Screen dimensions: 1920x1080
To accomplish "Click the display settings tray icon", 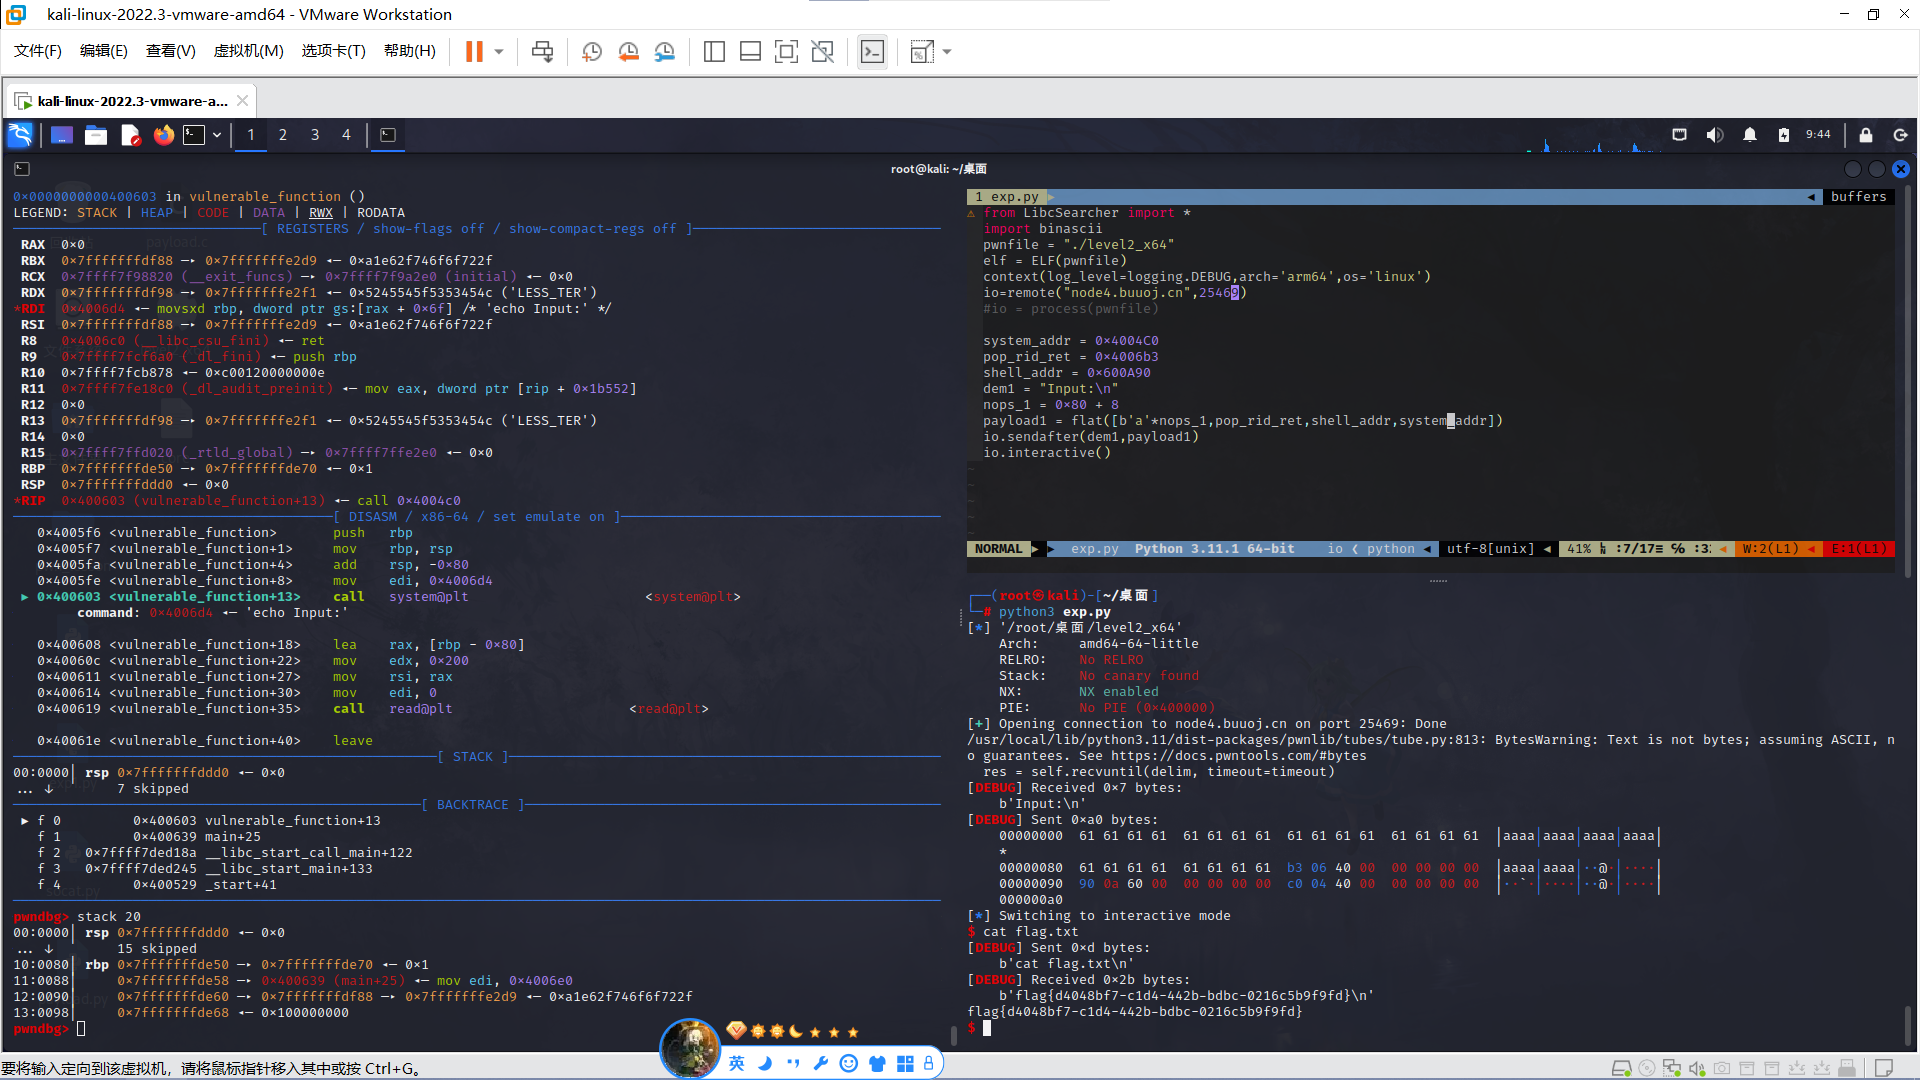I will click(x=1680, y=135).
